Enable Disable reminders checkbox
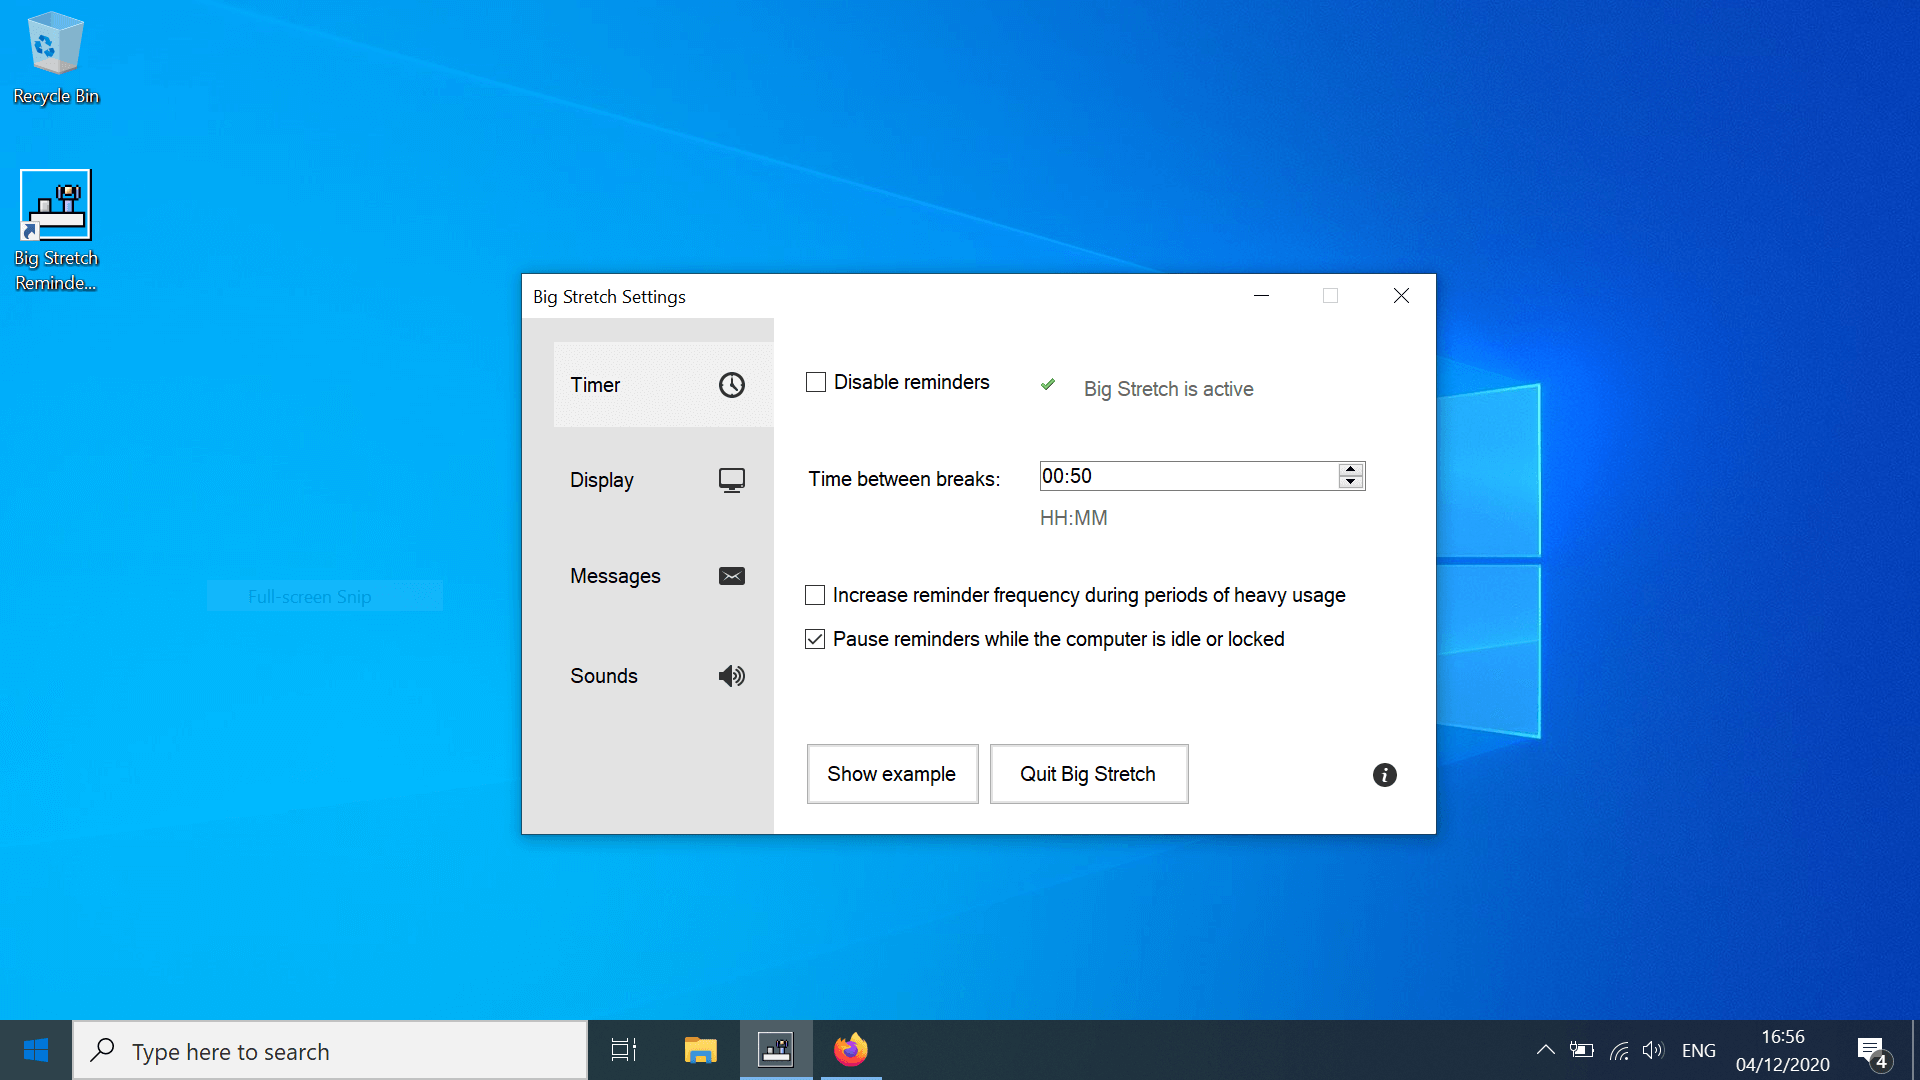Screen dimensions: 1920x1080 [x=816, y=382]
